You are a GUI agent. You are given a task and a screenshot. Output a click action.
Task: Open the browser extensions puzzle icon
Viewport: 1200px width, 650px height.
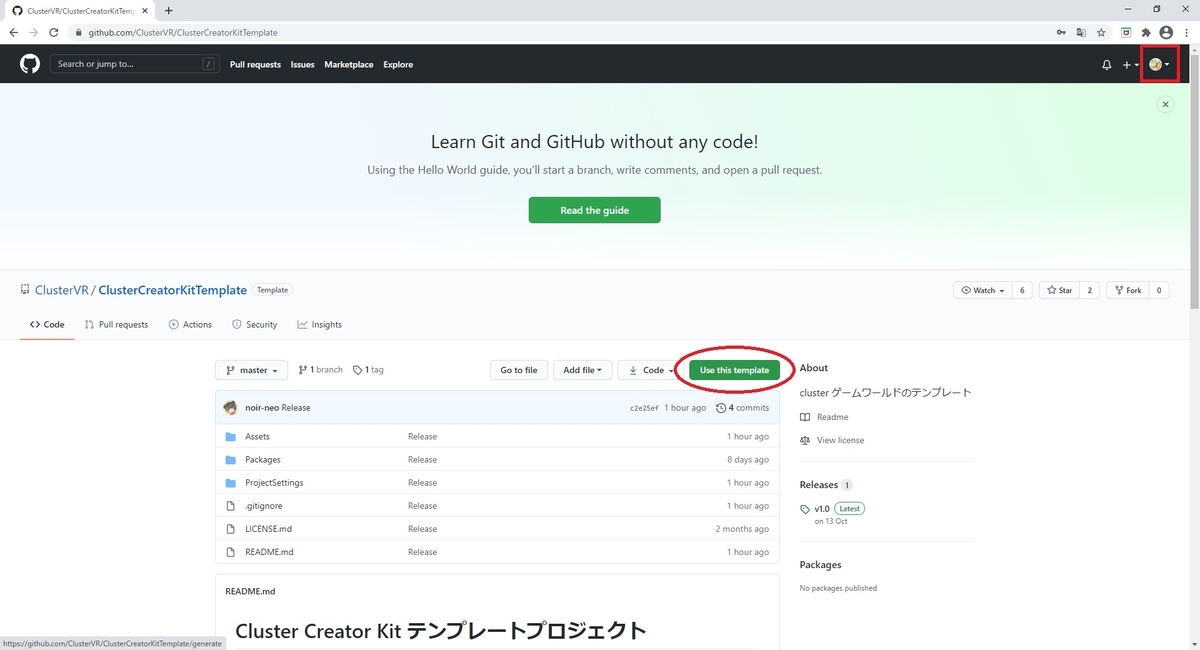point(1146,32)
